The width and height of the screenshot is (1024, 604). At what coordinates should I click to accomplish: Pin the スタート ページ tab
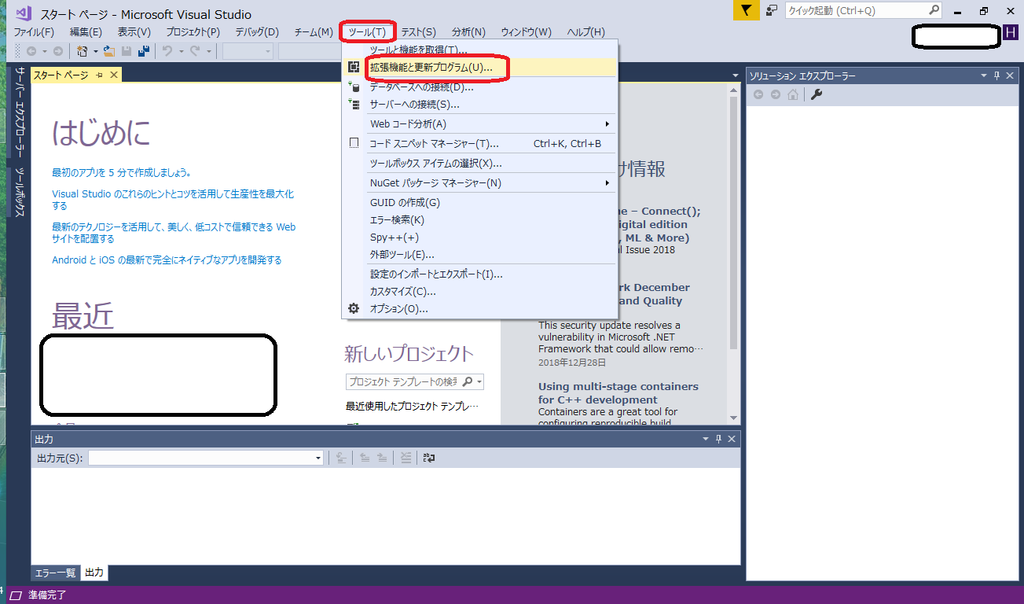[x=99, y=75]
